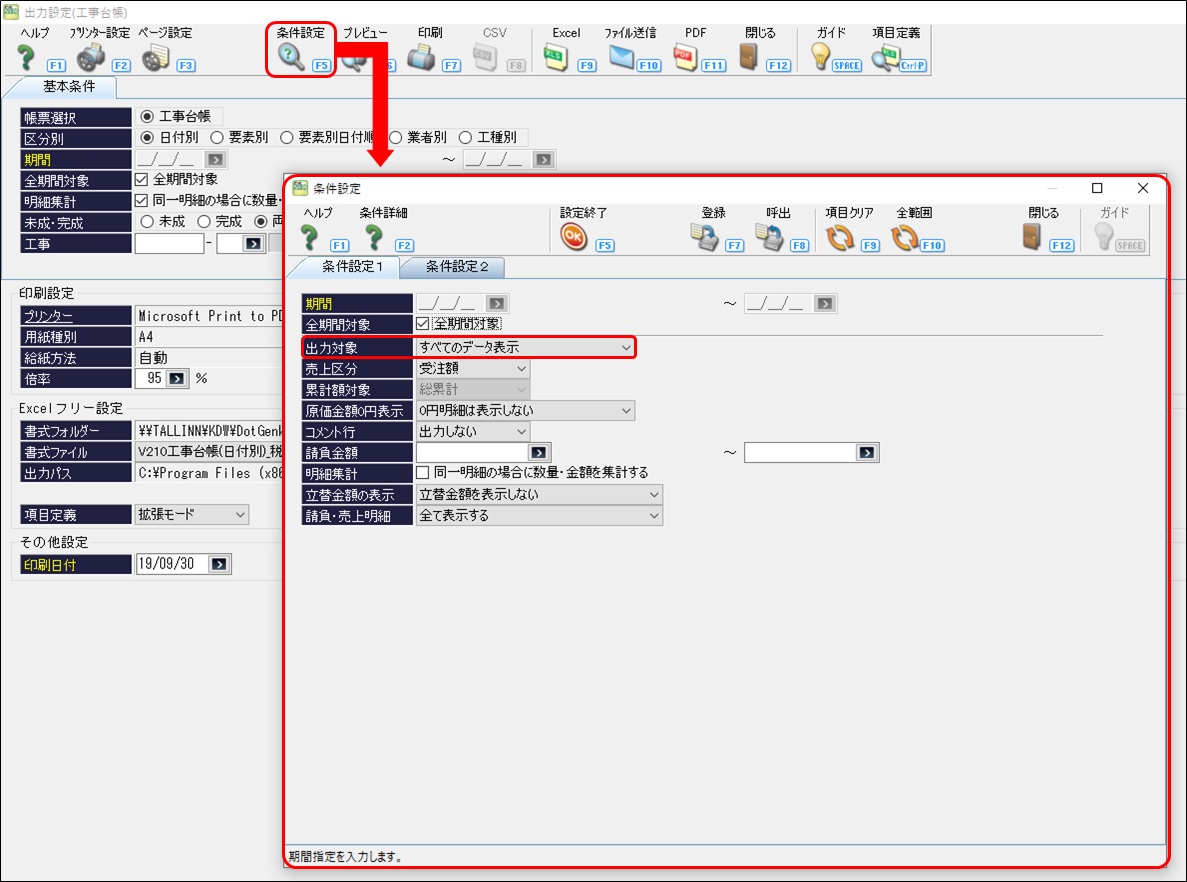This screenshot has width=1187, height=882.
Task: Click the 項目クリア icon
Action: [840, 238]
